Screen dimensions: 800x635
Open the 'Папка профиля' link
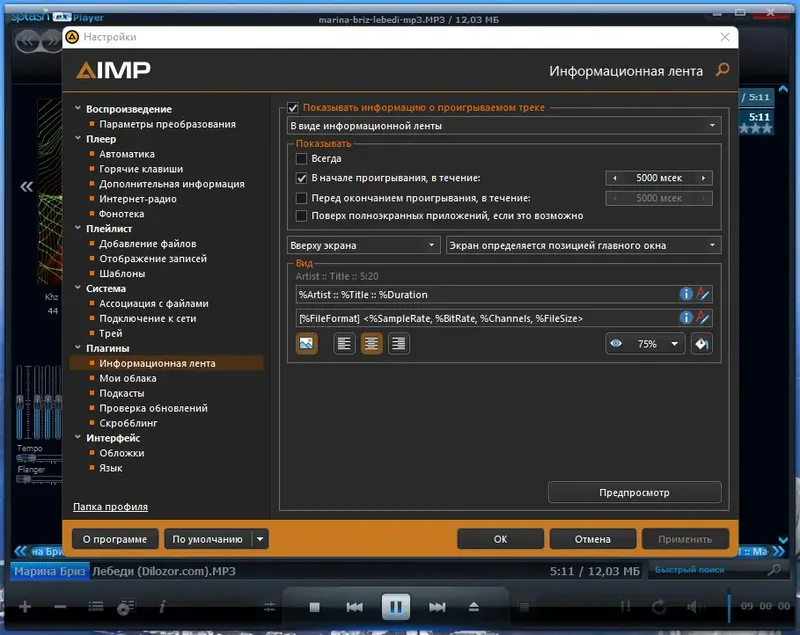coord(110,507)
